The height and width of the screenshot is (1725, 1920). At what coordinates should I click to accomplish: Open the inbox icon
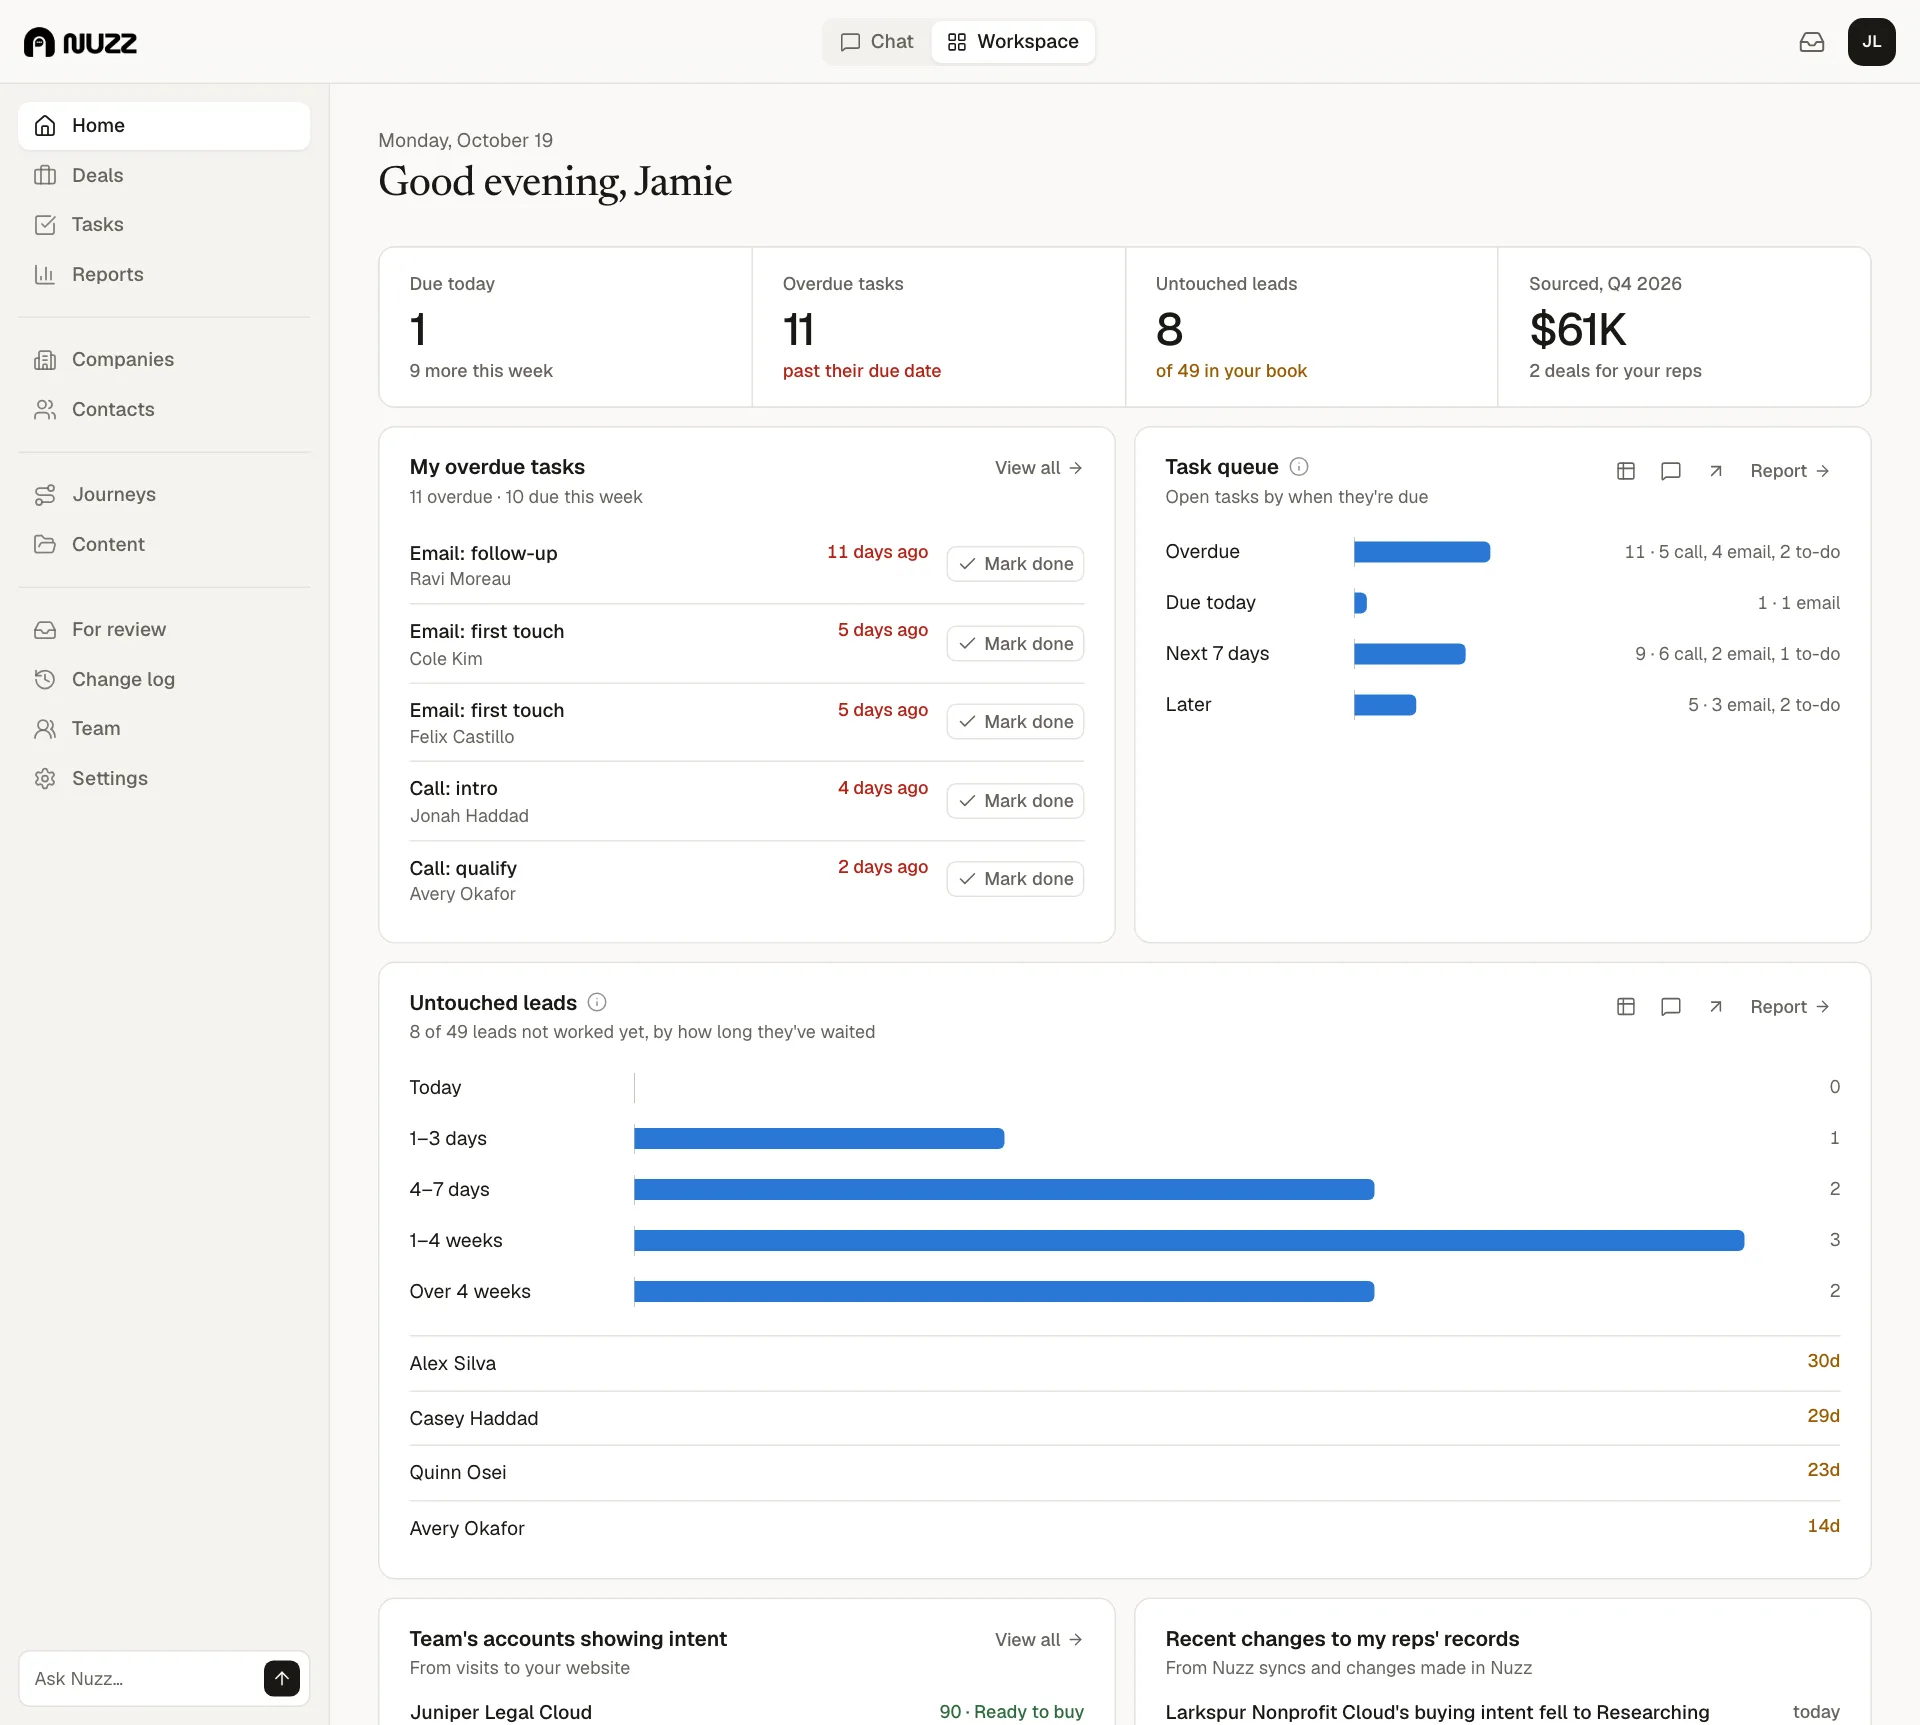point(1812,42)
